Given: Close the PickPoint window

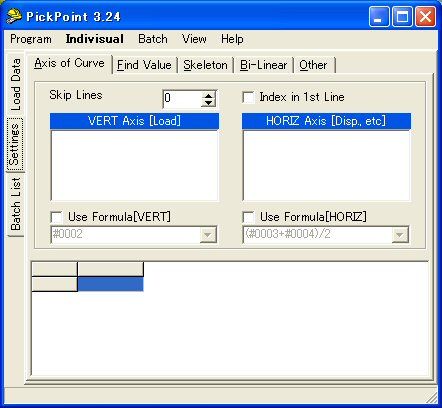Looking at the screenshot, I should (x=425, y=16).
